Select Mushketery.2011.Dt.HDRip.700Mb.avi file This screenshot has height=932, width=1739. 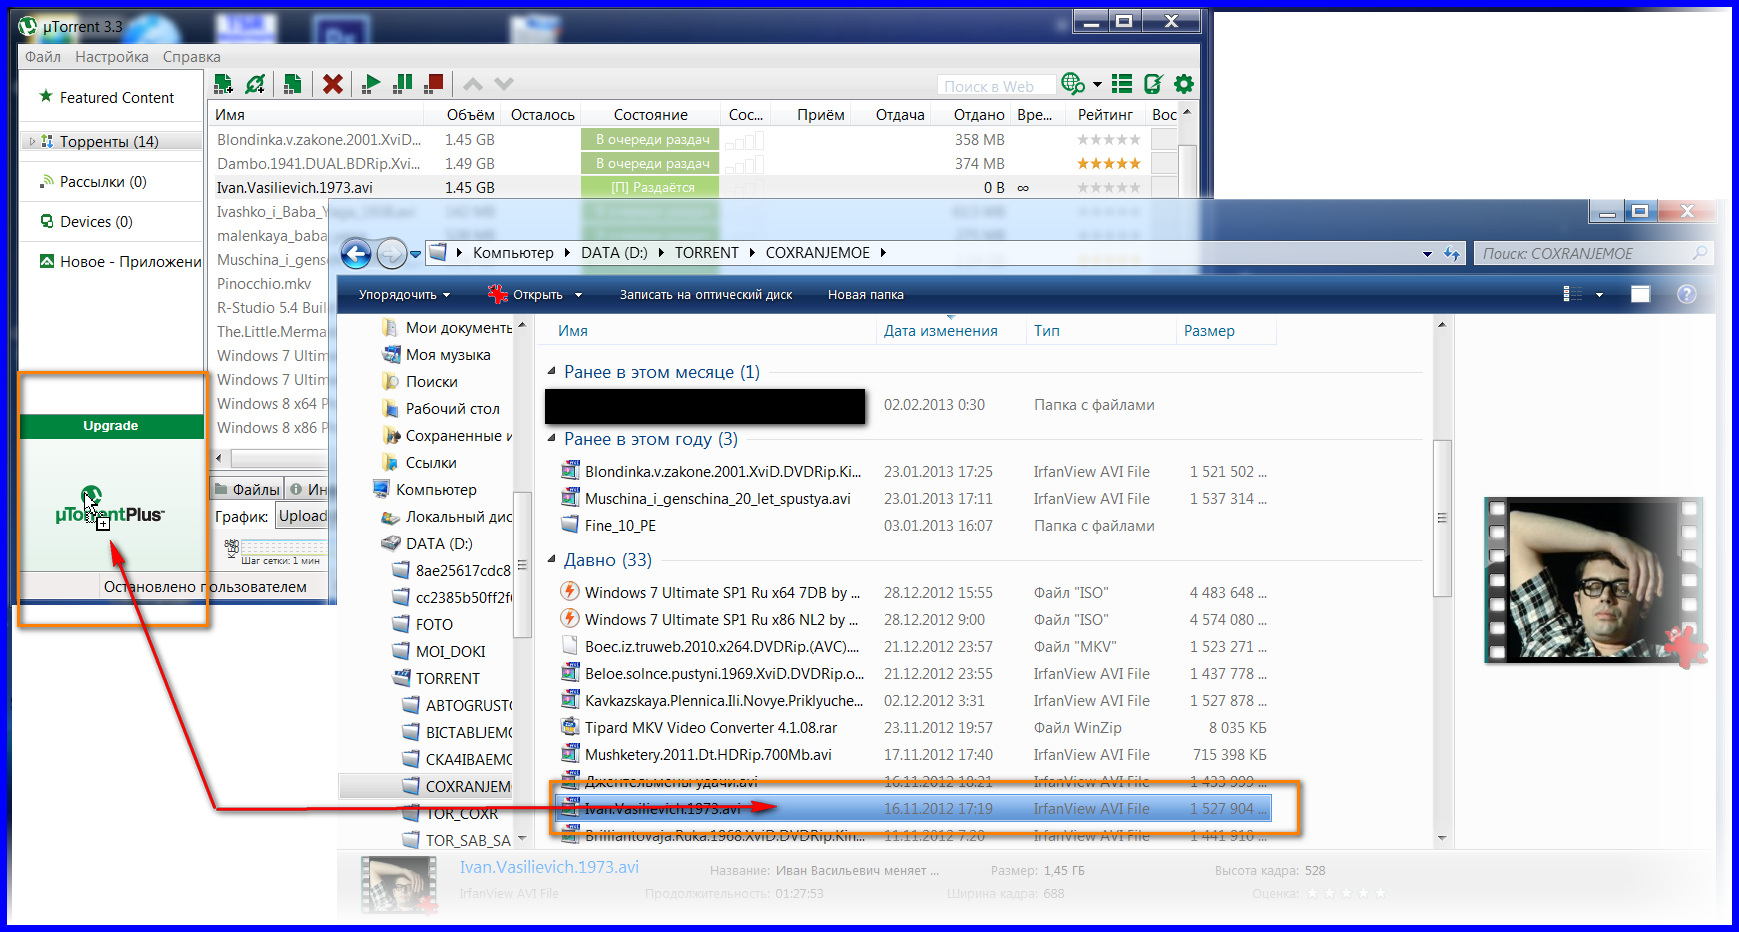pos(708,755)
